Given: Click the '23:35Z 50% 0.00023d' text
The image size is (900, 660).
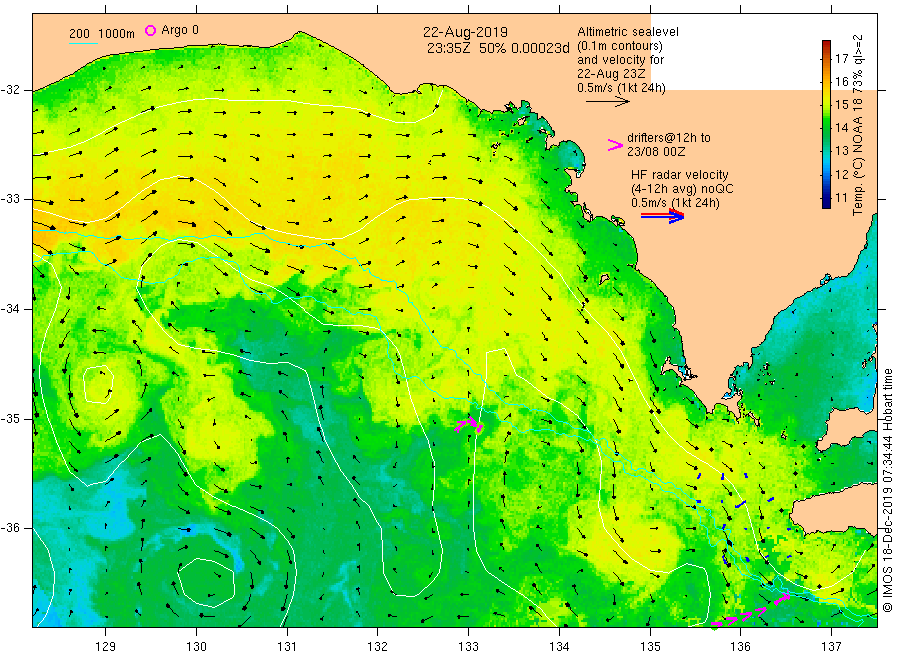Looking at the screenshot, I should coord(498,48).
